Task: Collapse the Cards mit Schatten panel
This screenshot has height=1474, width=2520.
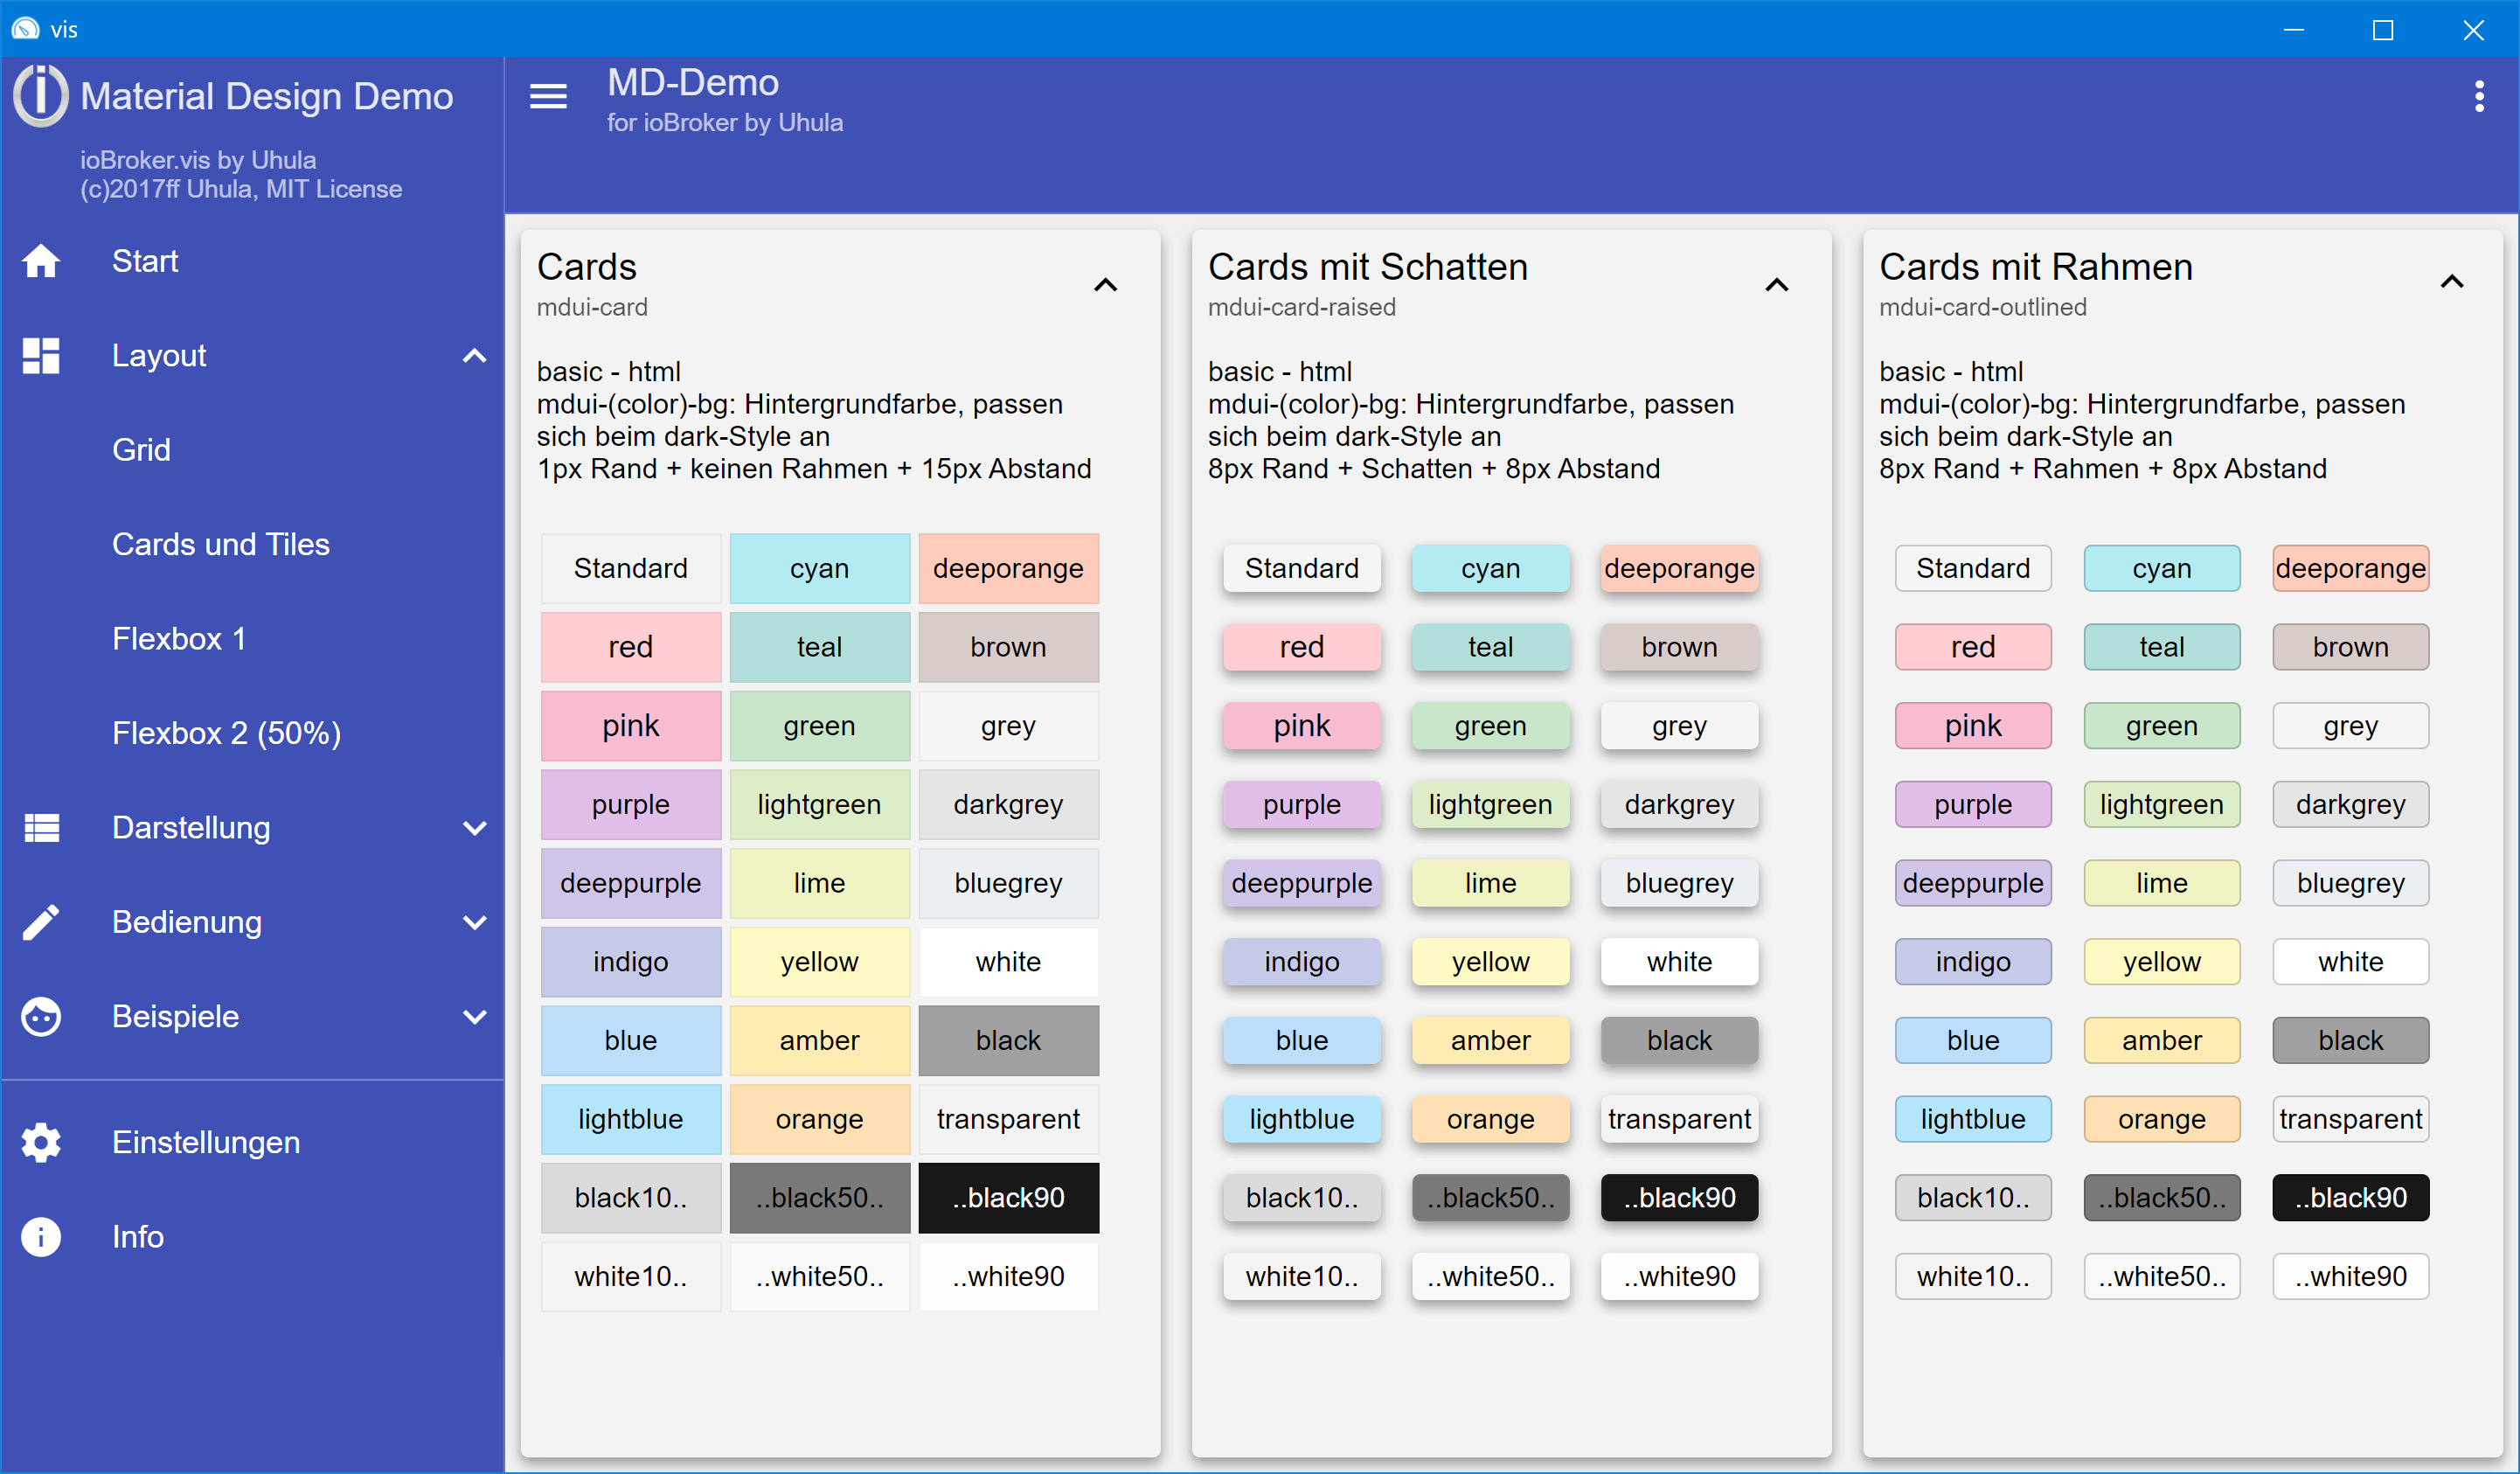Action: click(1776, 285)
